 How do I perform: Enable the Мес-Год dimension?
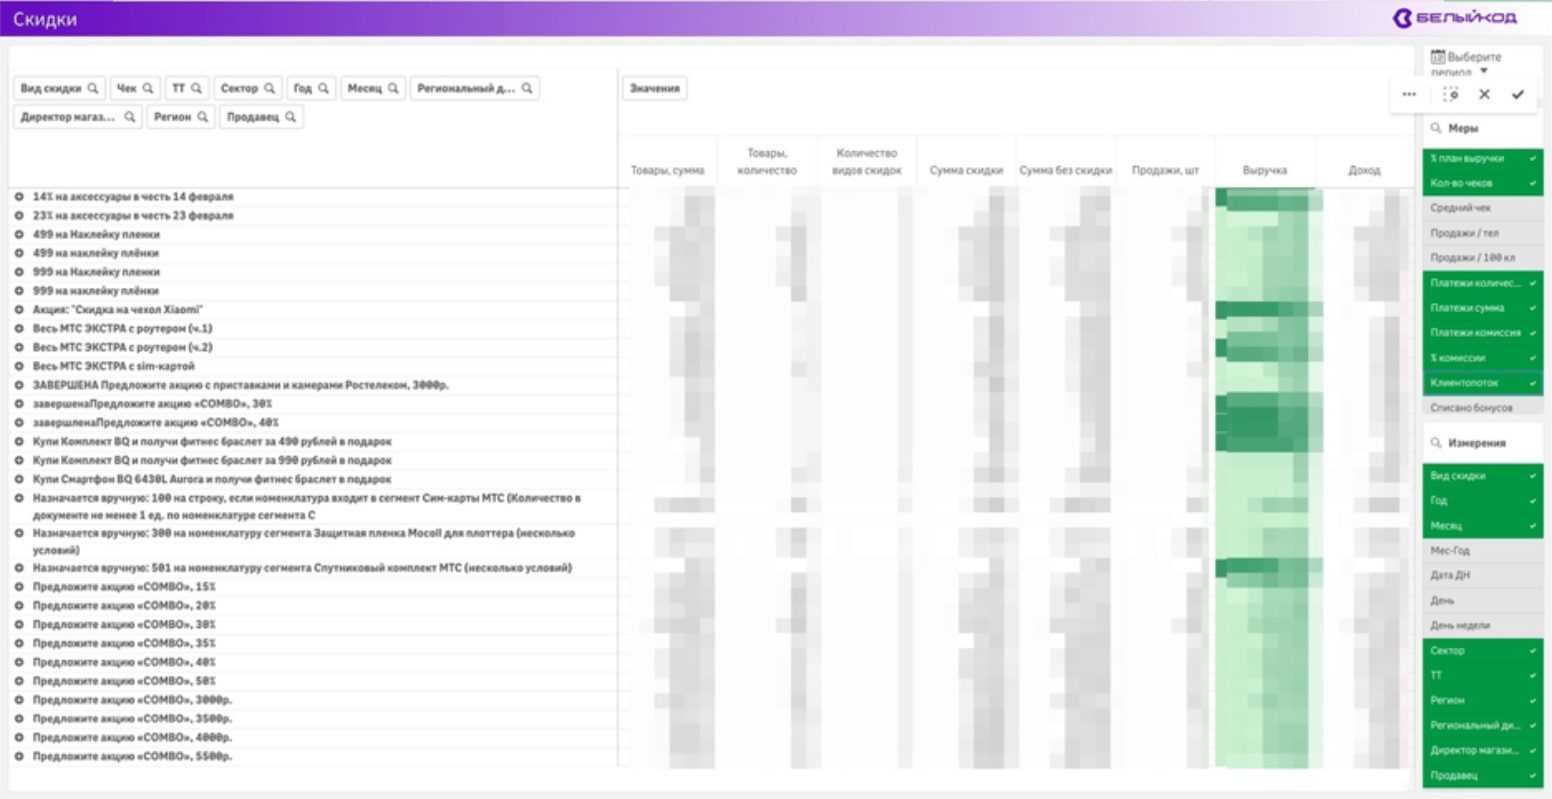[x=1483, y=551]
